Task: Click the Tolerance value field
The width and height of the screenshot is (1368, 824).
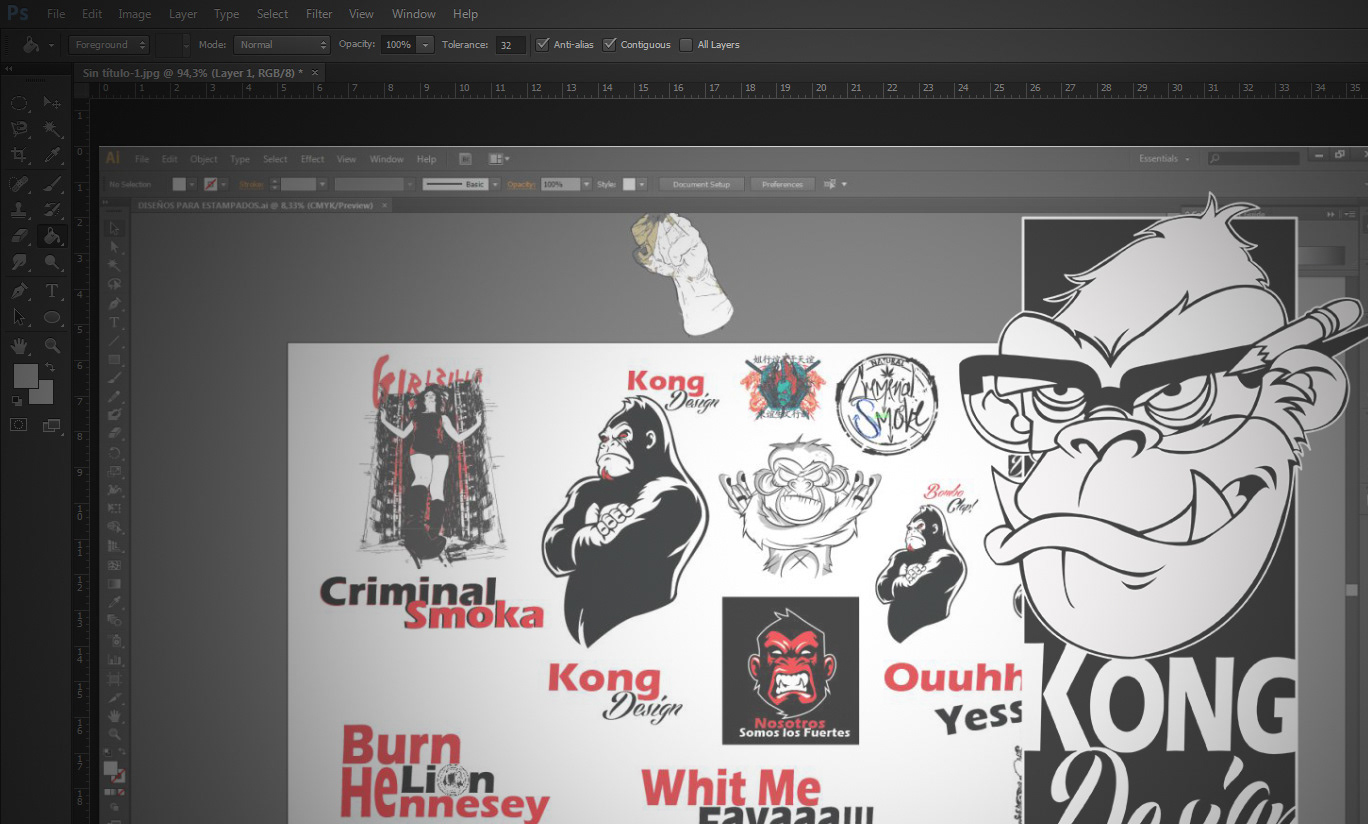Action: pyautogui.click(x=510, y=45)
